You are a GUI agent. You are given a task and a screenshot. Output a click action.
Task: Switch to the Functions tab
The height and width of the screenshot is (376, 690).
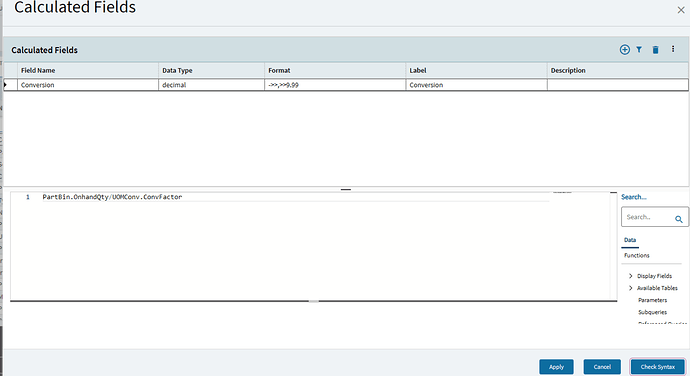click(x=636, y=255)
